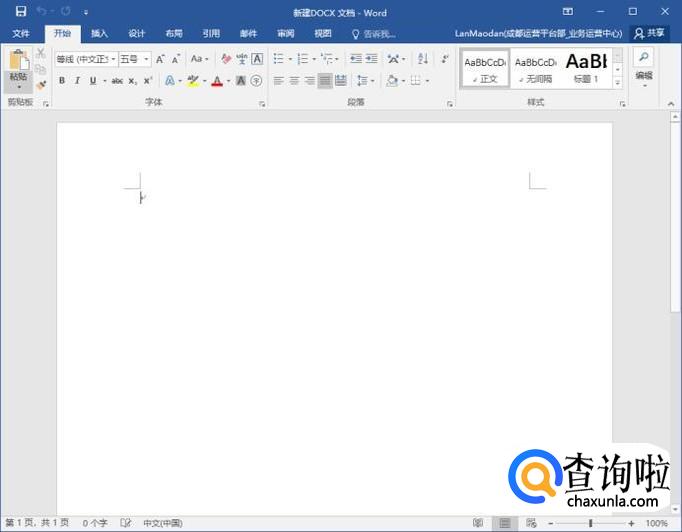Select justify alignment button

(324, 80)
